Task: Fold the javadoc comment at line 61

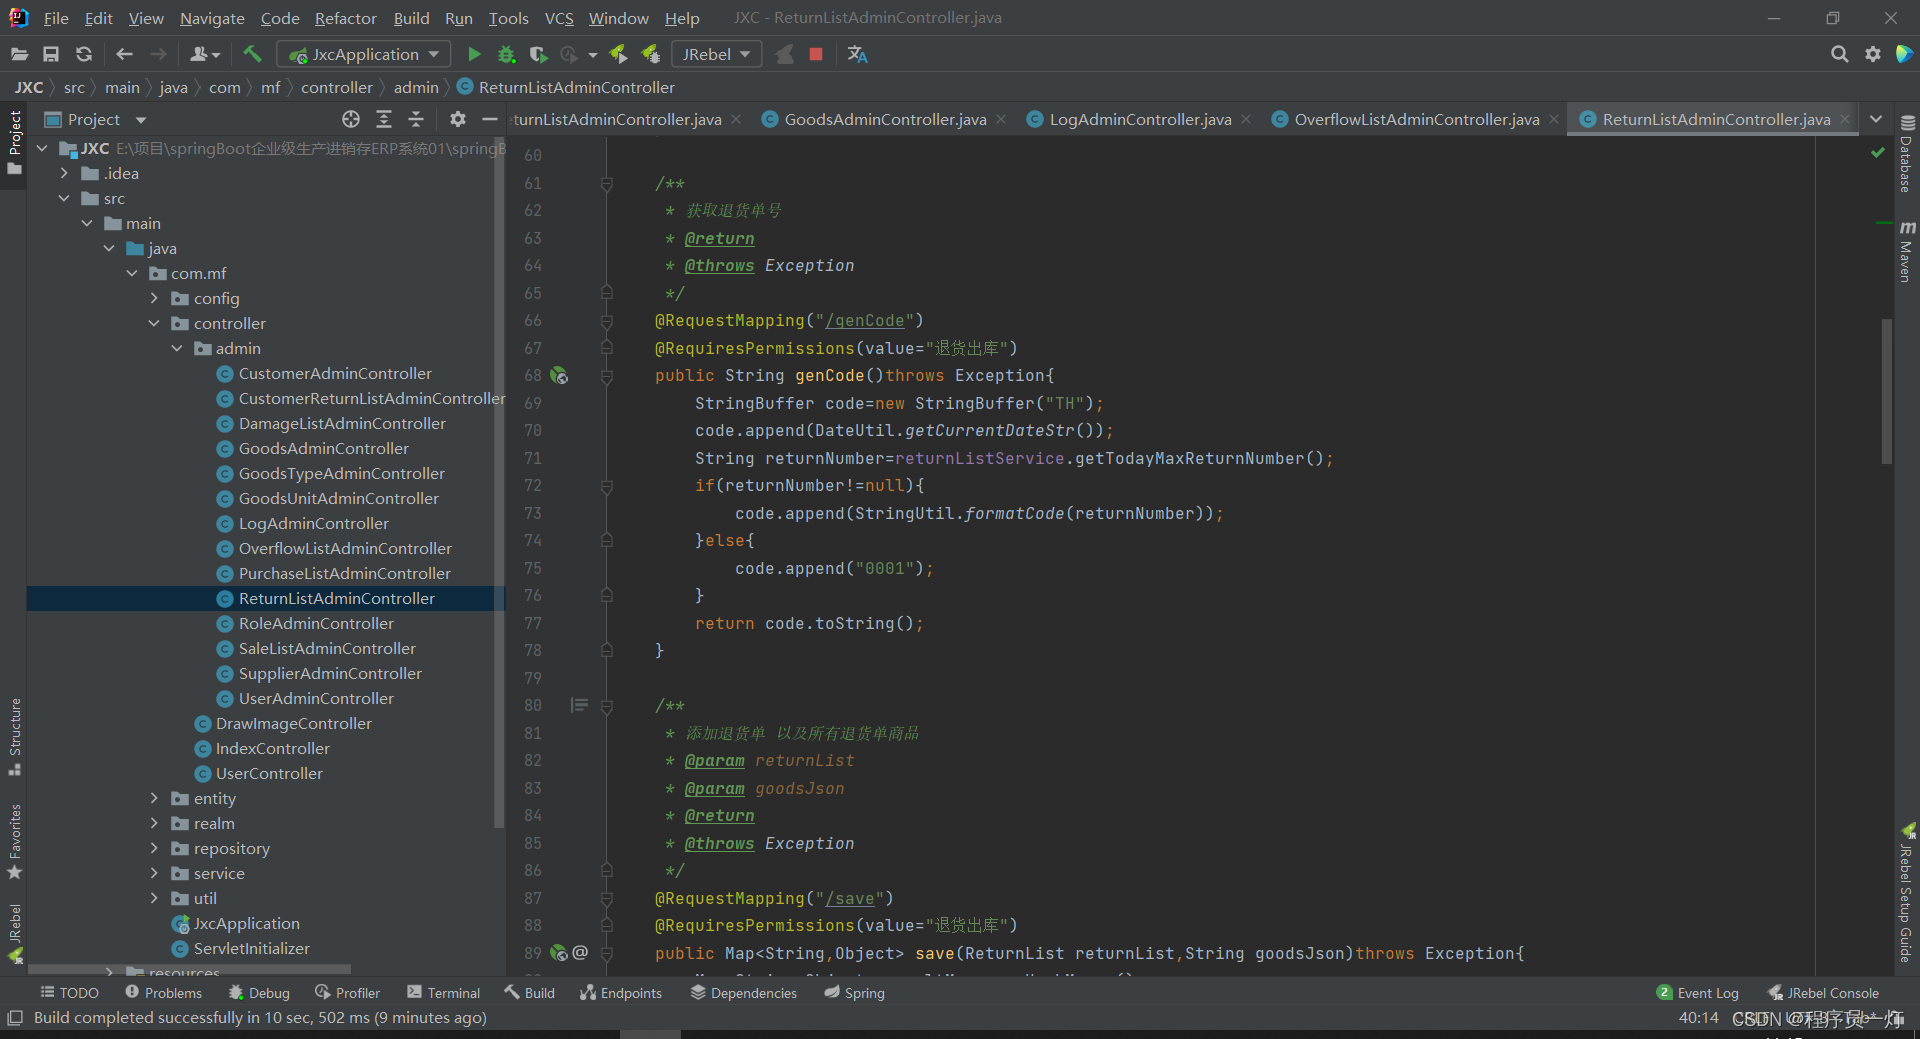Action: [607, 184]
